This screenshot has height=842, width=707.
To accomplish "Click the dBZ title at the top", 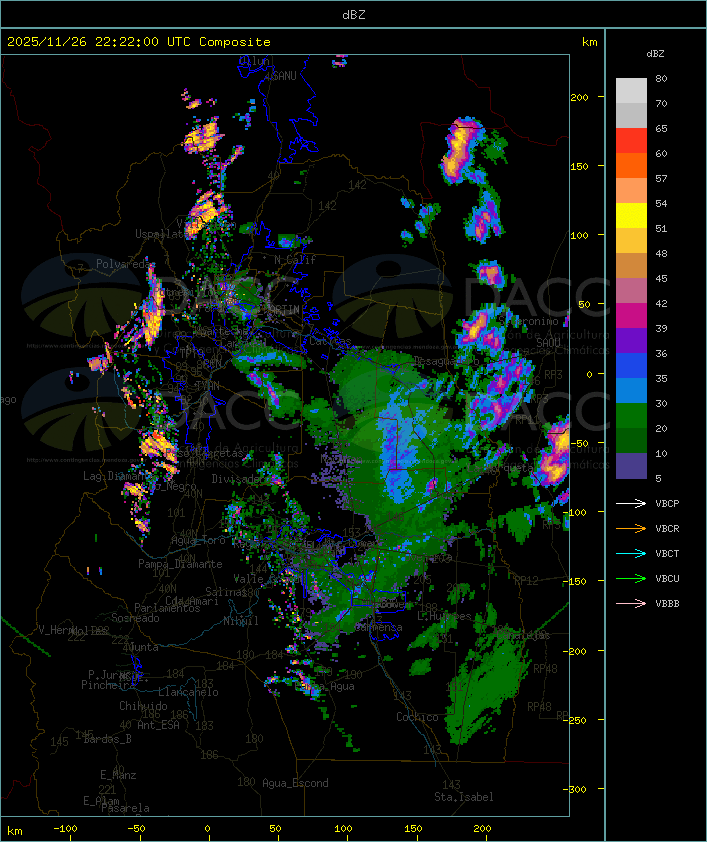I will tap(354, 15).
